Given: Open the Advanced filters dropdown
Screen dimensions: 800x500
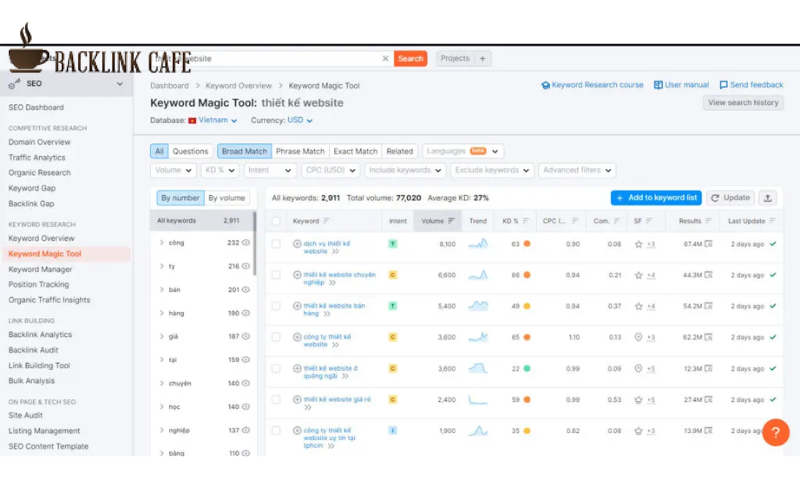Looking at the screenshot, I should pyautogui.click(x=577, y=170).
